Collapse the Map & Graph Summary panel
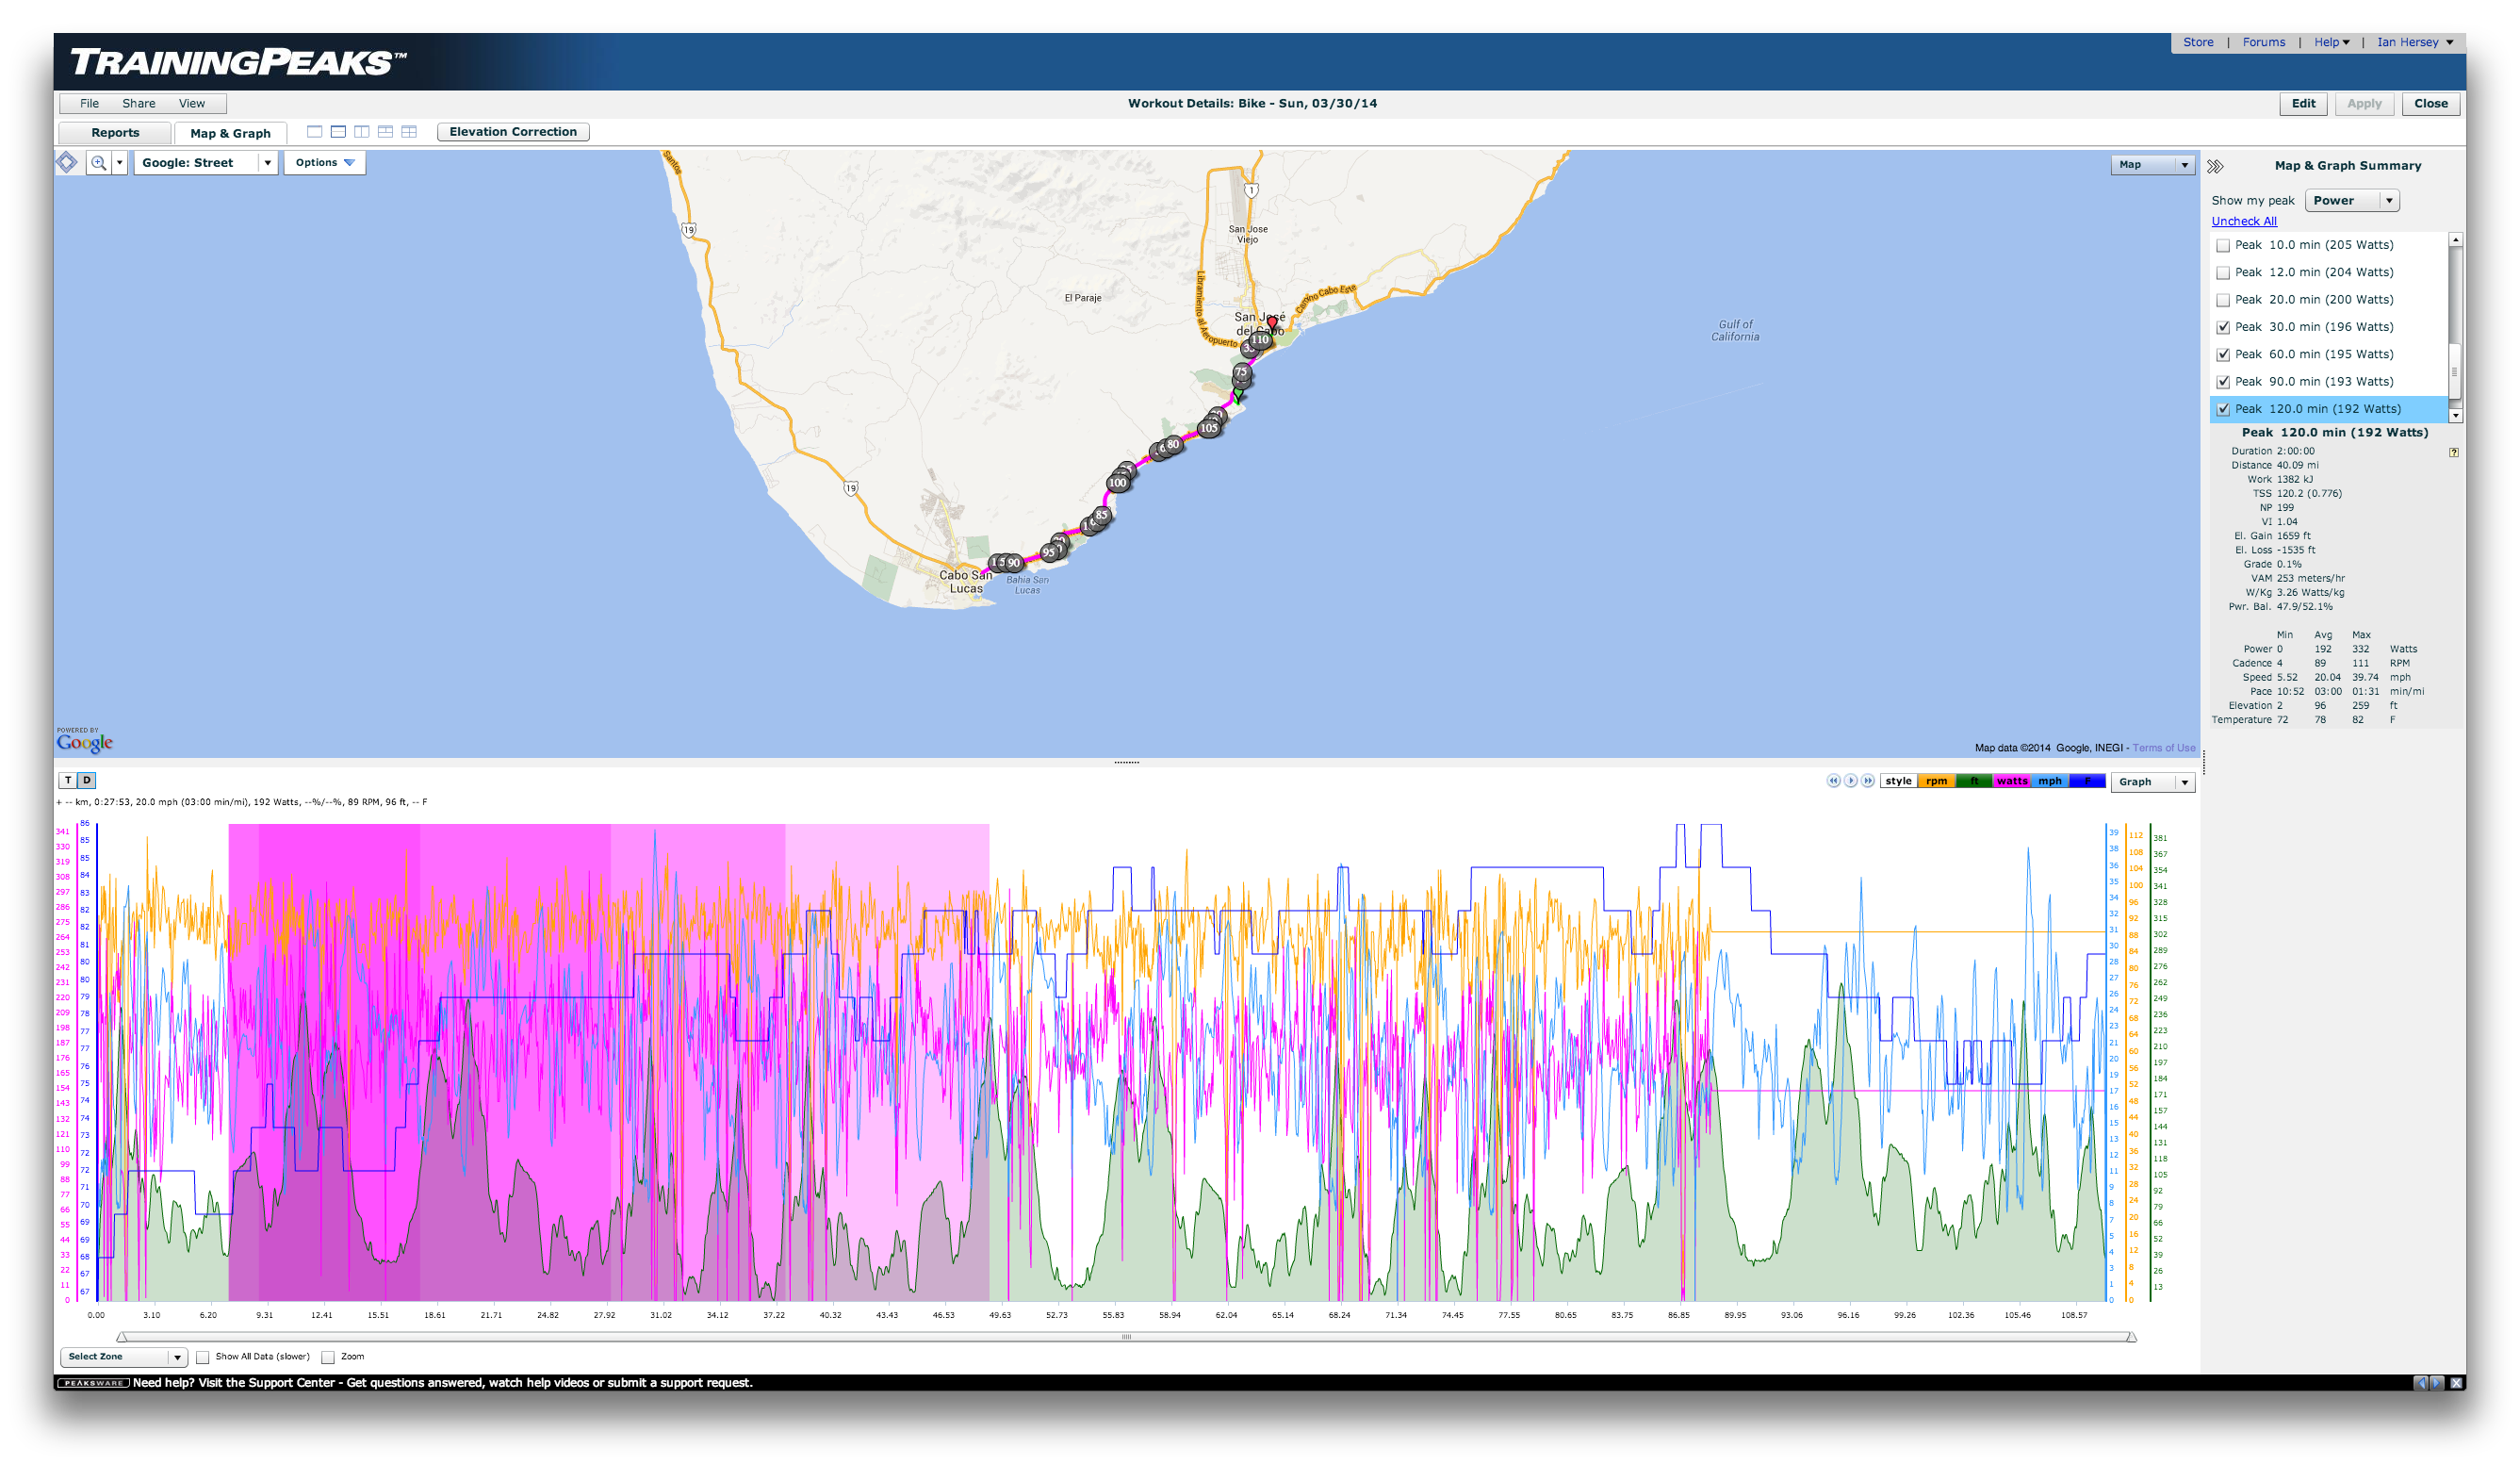Image resolution: width=2520 pixels, height=1465 pixels. point(2215,166)
